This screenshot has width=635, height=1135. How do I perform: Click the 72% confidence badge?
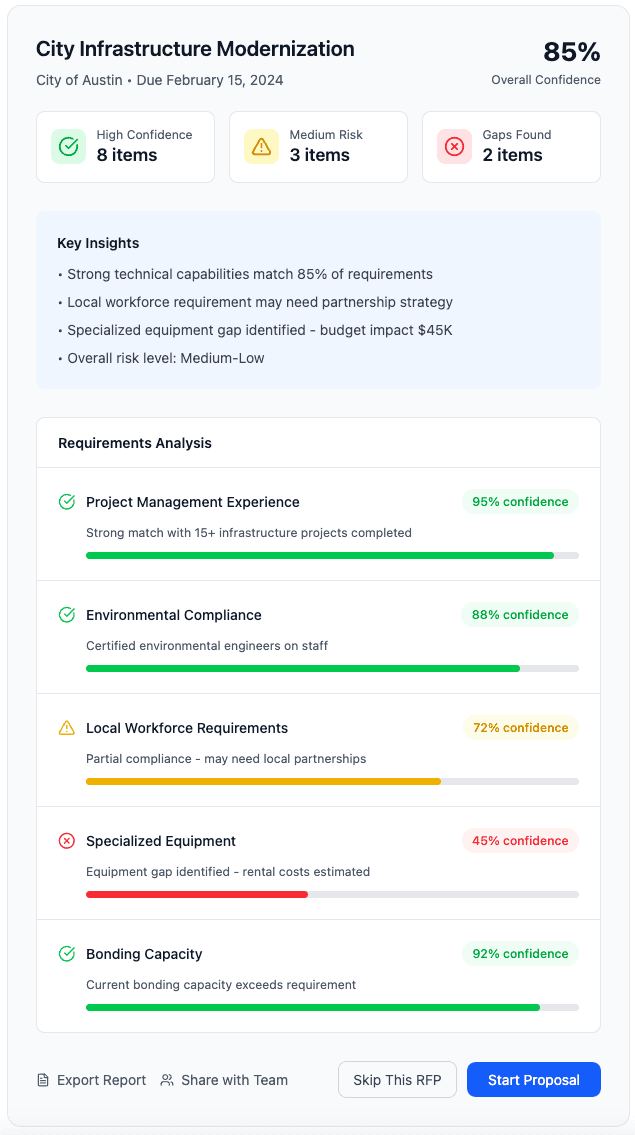[x=520, y=728]
